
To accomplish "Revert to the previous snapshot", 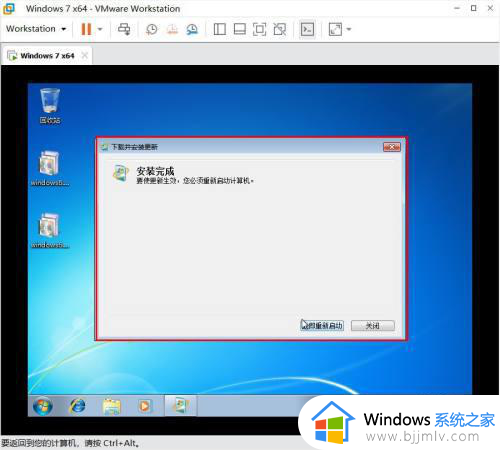I will tap(172, 29).
